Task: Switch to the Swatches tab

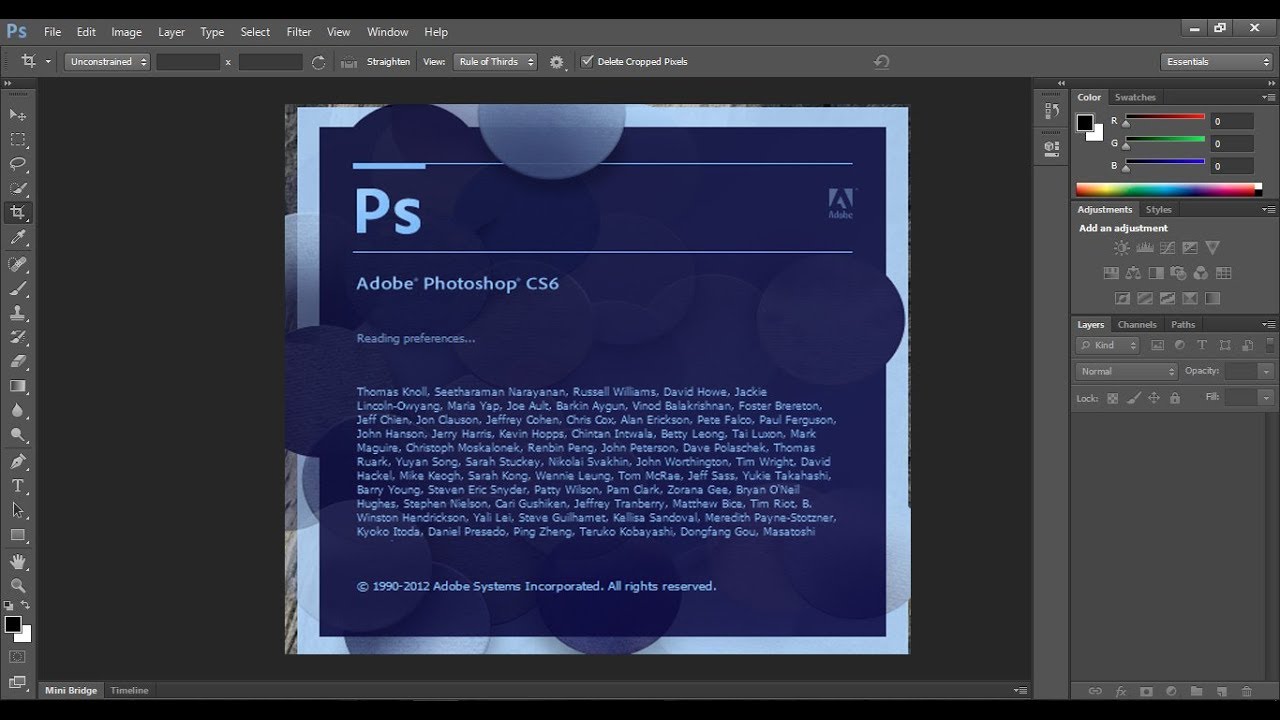Action: tap(1135, 97)
